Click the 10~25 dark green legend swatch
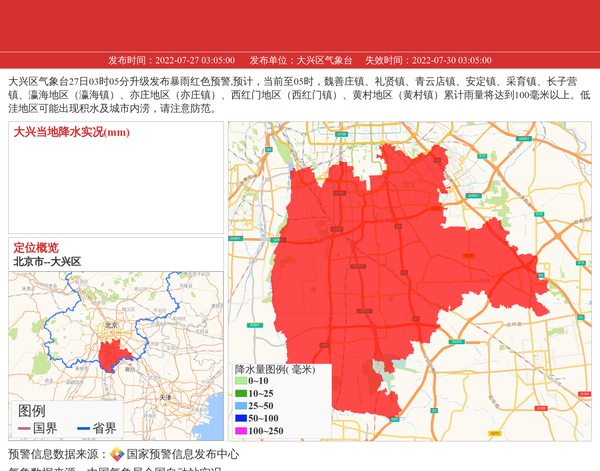Screen dimensions: 600x471 pyautogui.click(x=240, y=394)
